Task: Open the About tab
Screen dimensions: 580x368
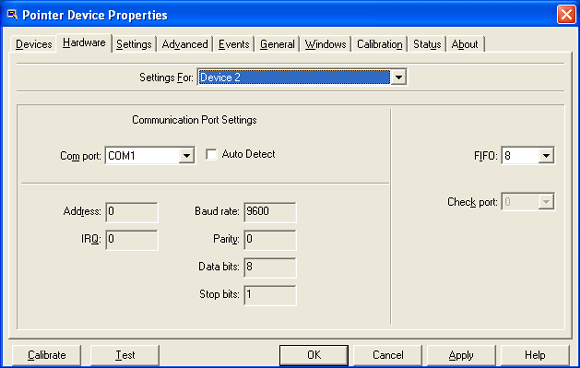Action: (x=465, y=44)
